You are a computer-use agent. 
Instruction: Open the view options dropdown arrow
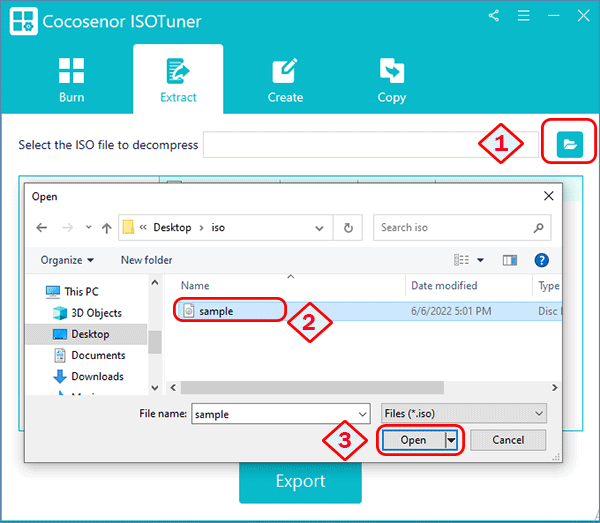pos(480,260)
